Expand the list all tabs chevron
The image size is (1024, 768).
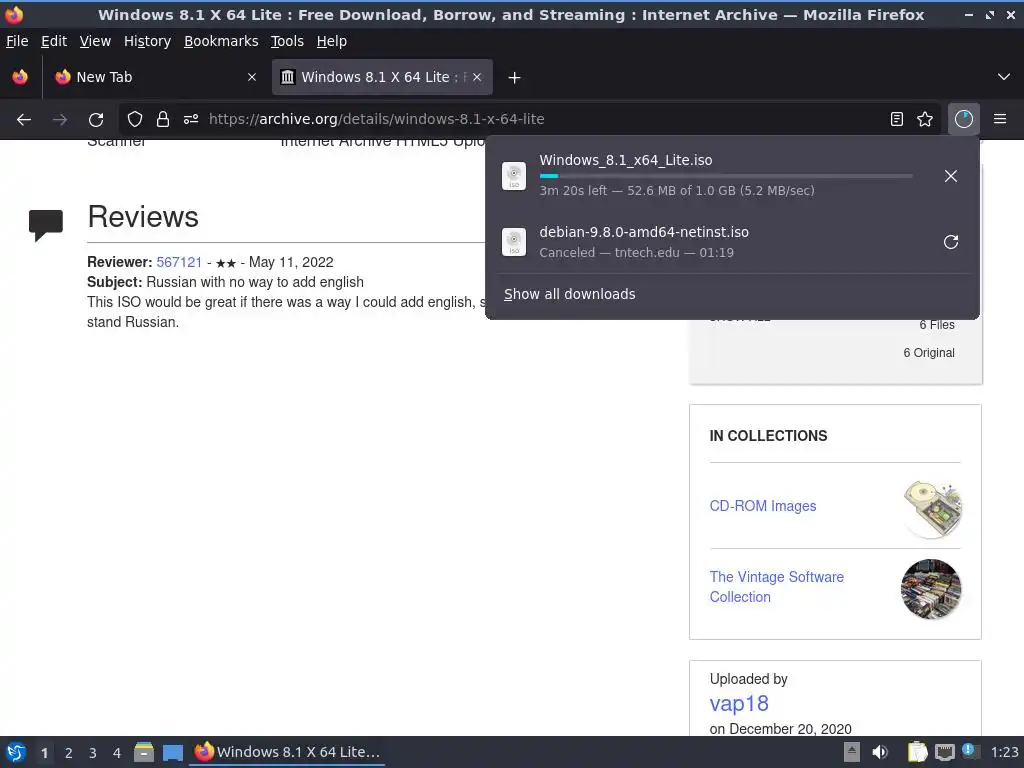click(x=1004, y=77)
